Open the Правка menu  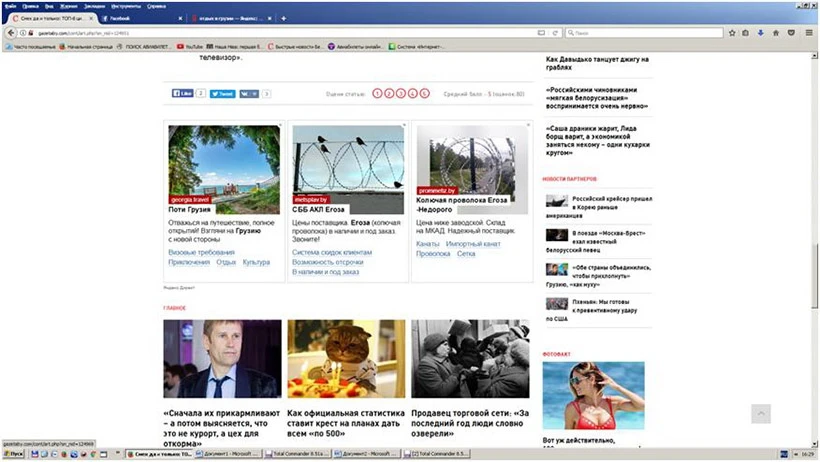[x=31, y=6]
